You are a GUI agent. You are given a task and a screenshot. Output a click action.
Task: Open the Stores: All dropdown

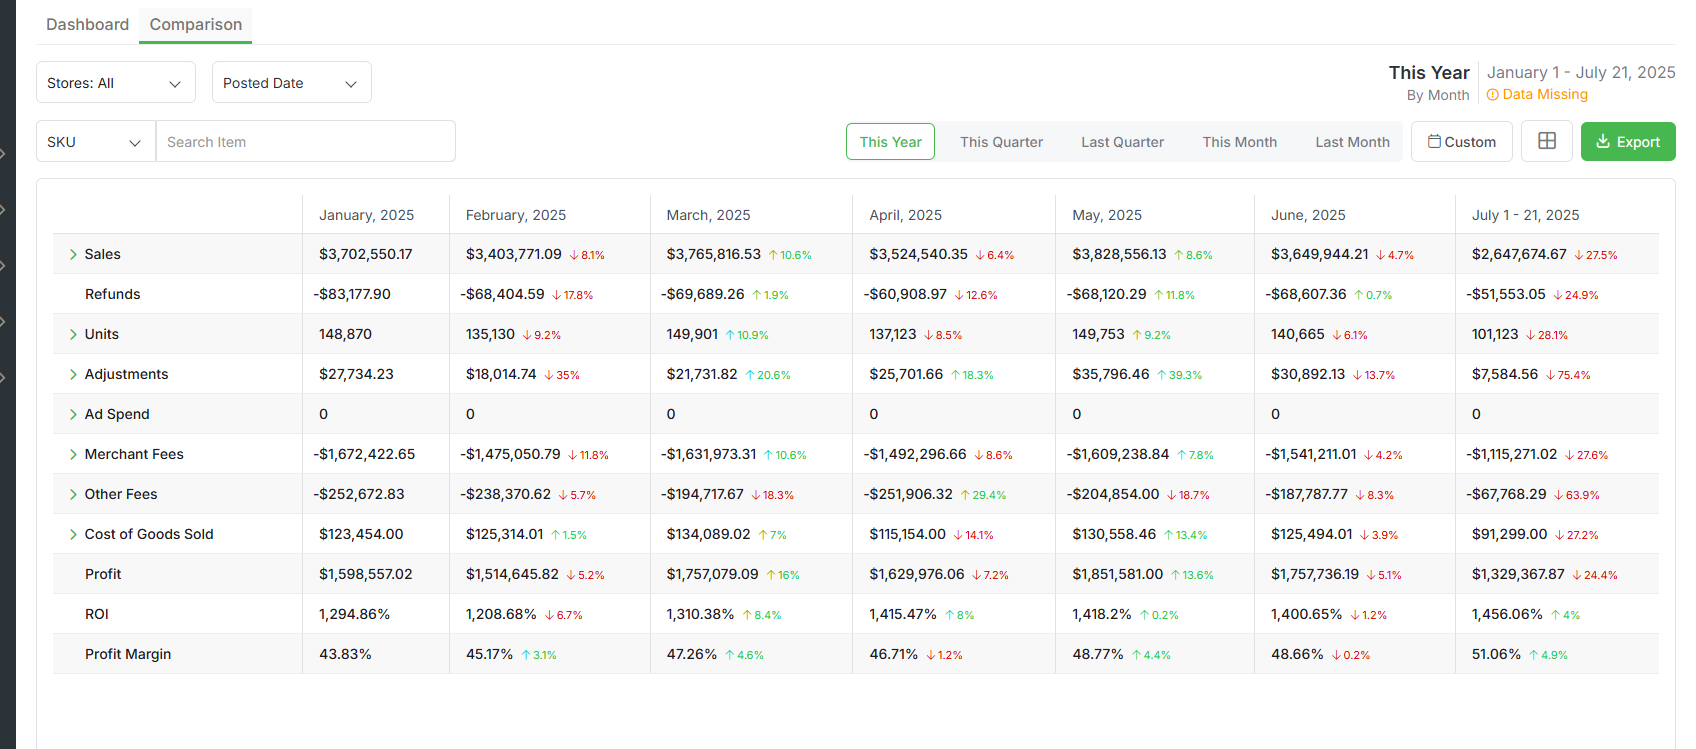pyautogui.click(x=115, y=83)
